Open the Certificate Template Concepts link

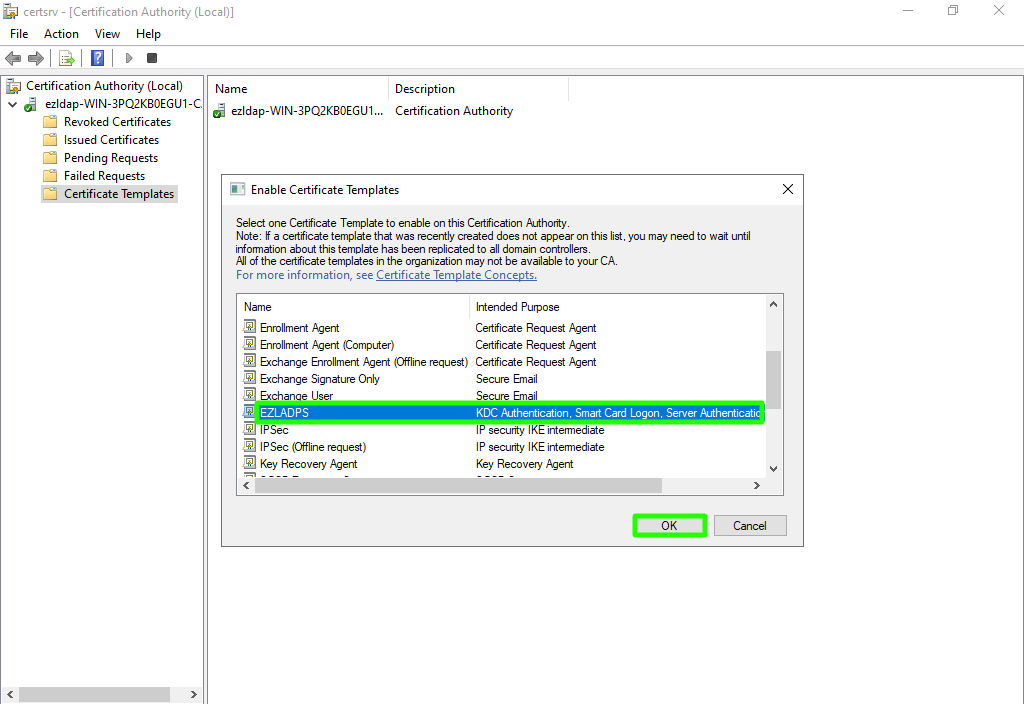tap(456, 275)
